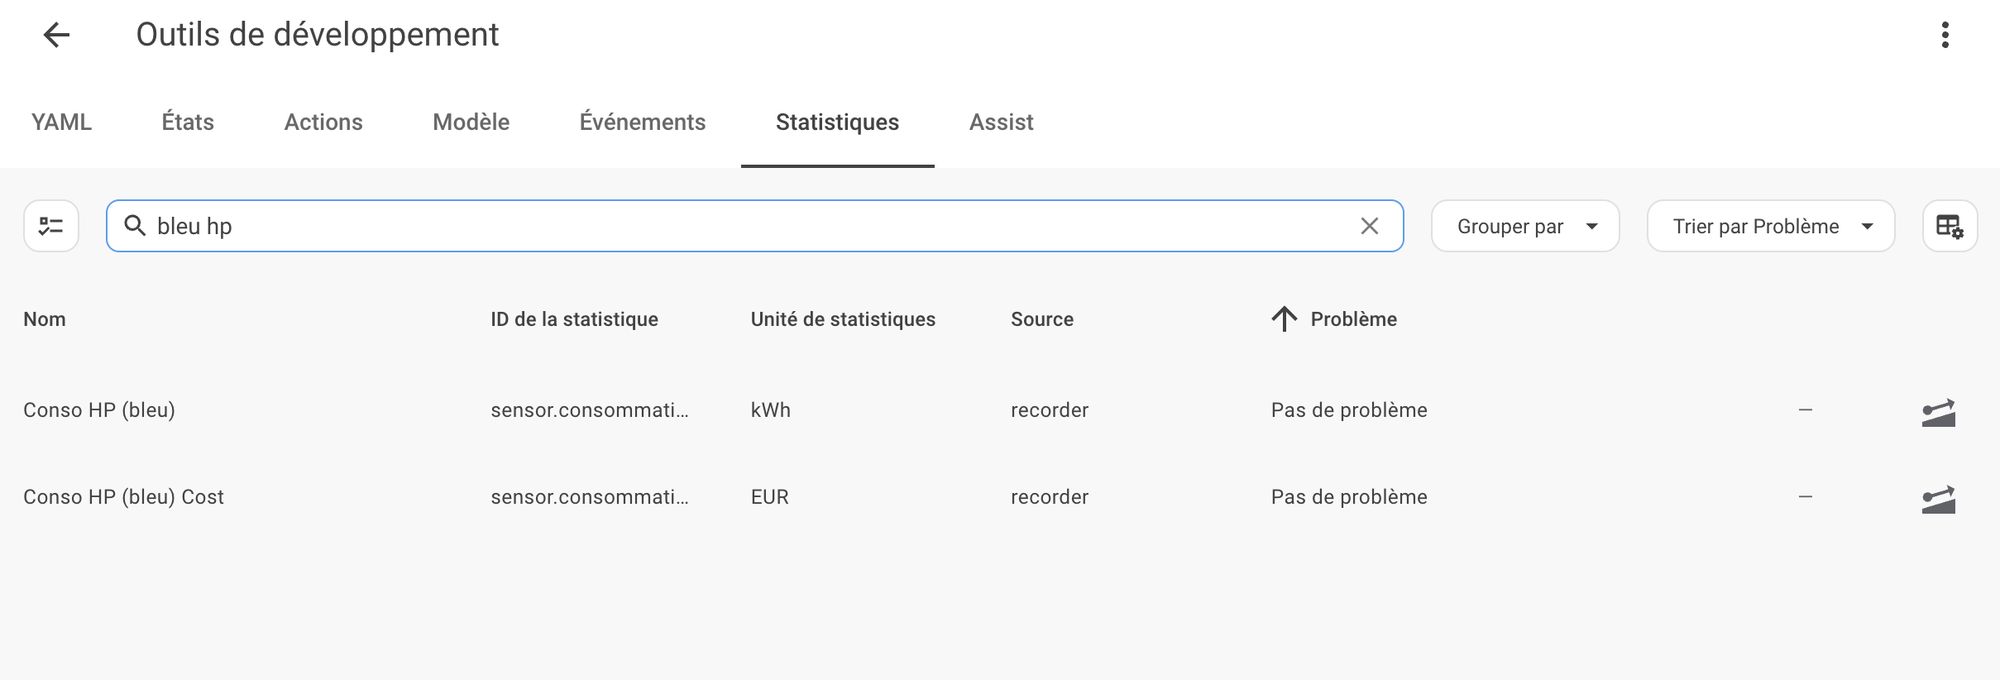Select the Conso HP (bleu) Cost row

click(x=124, y=497)
